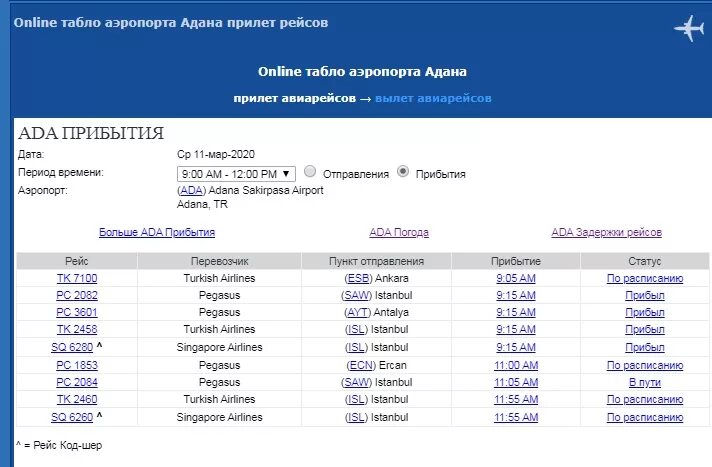Click Turkish Airlines in the TK 7100 row
This screenshot has height=467, width=712.
click(219, 278)
